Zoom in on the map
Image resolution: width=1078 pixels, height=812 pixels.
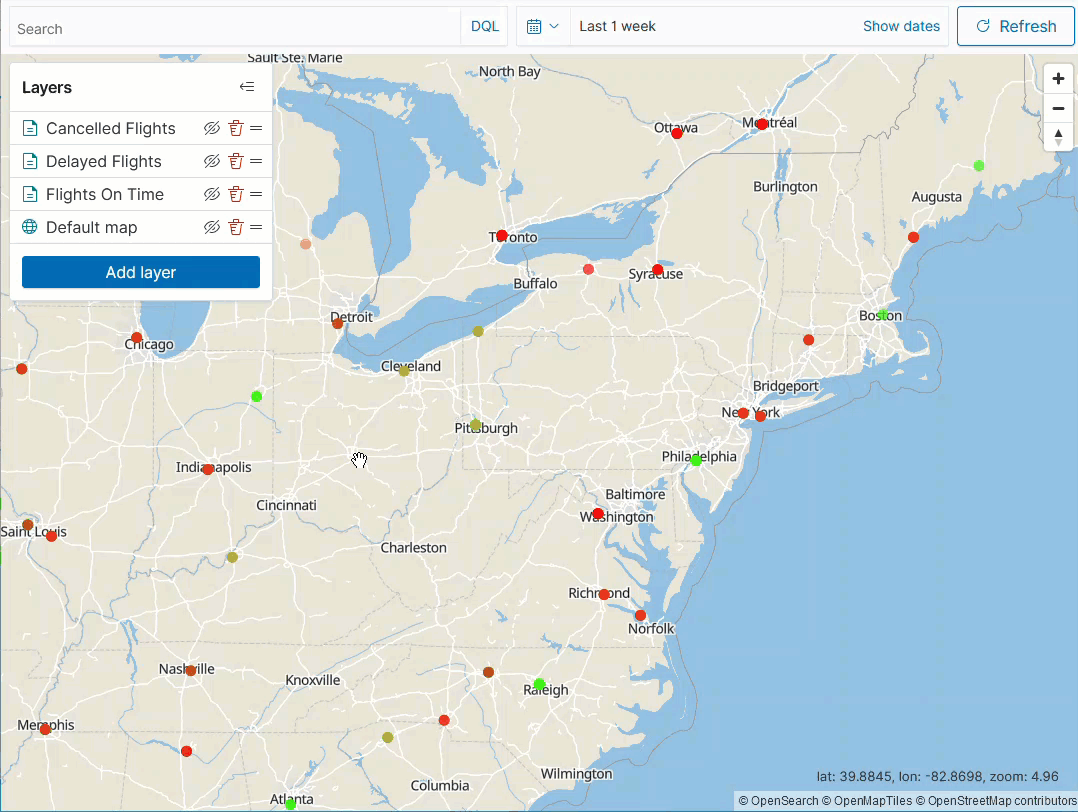(1058, 78)
